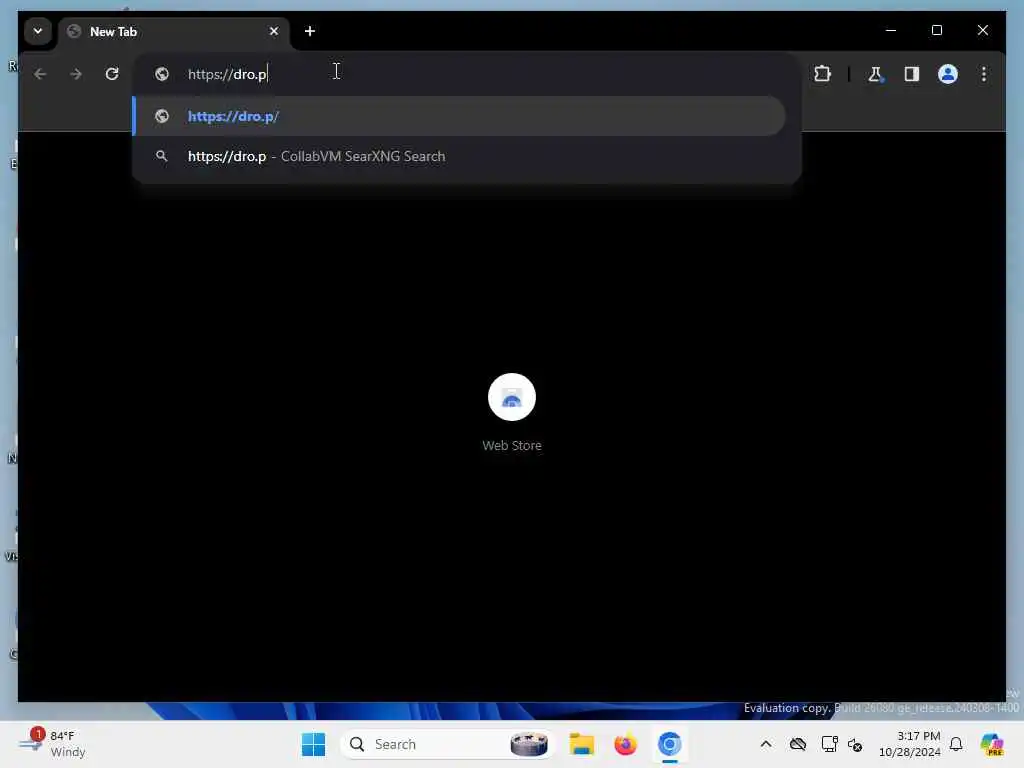The height and width of the screenshot is (768, 1024).
Task: Close the New Tab tab
Action: [x=274, y=31]
